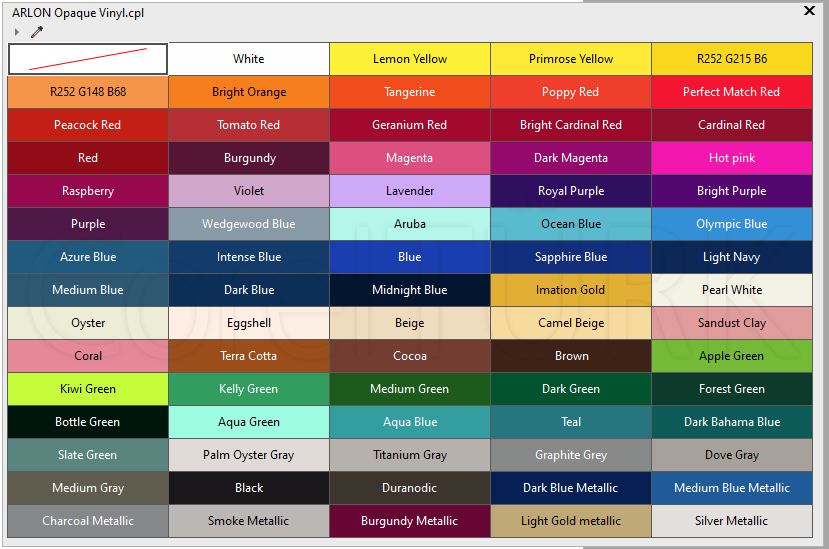This screenshot has width=829, height=549.
Task: Pick the Apple Green swatch
Action: pyautogui.click(x=732, y=356)
